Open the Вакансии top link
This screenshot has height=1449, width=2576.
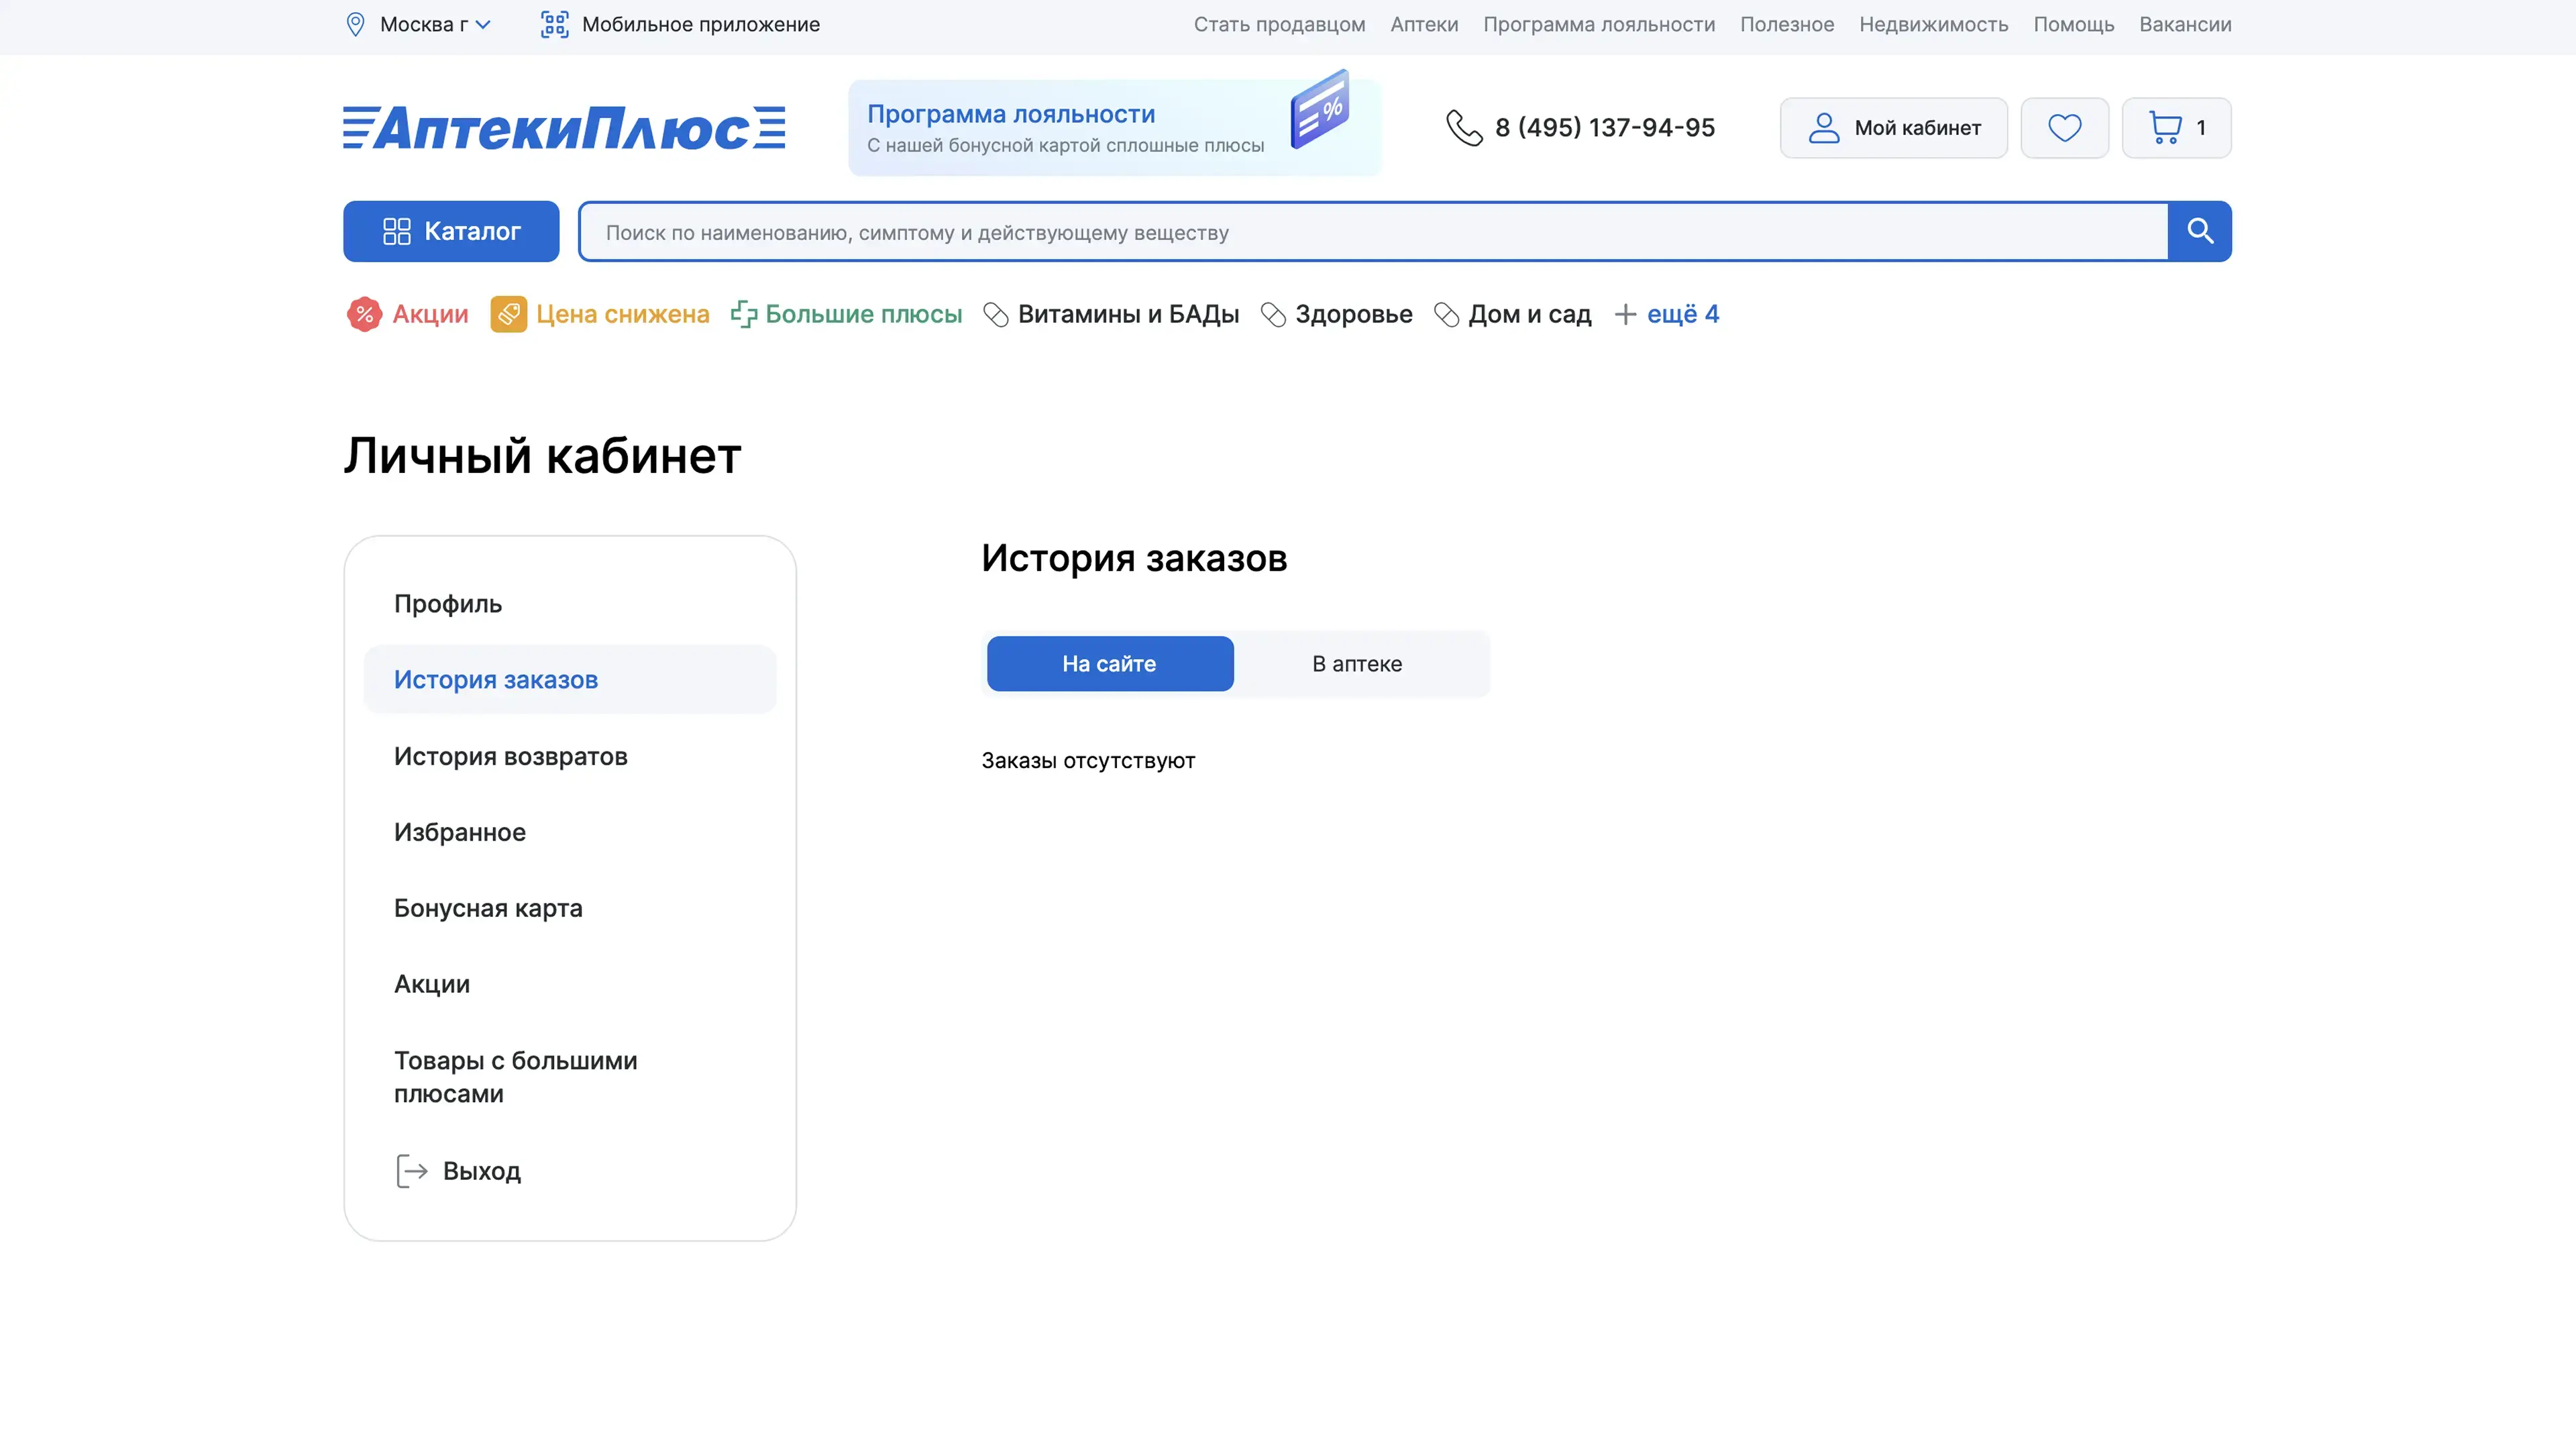pos(2184,25)
